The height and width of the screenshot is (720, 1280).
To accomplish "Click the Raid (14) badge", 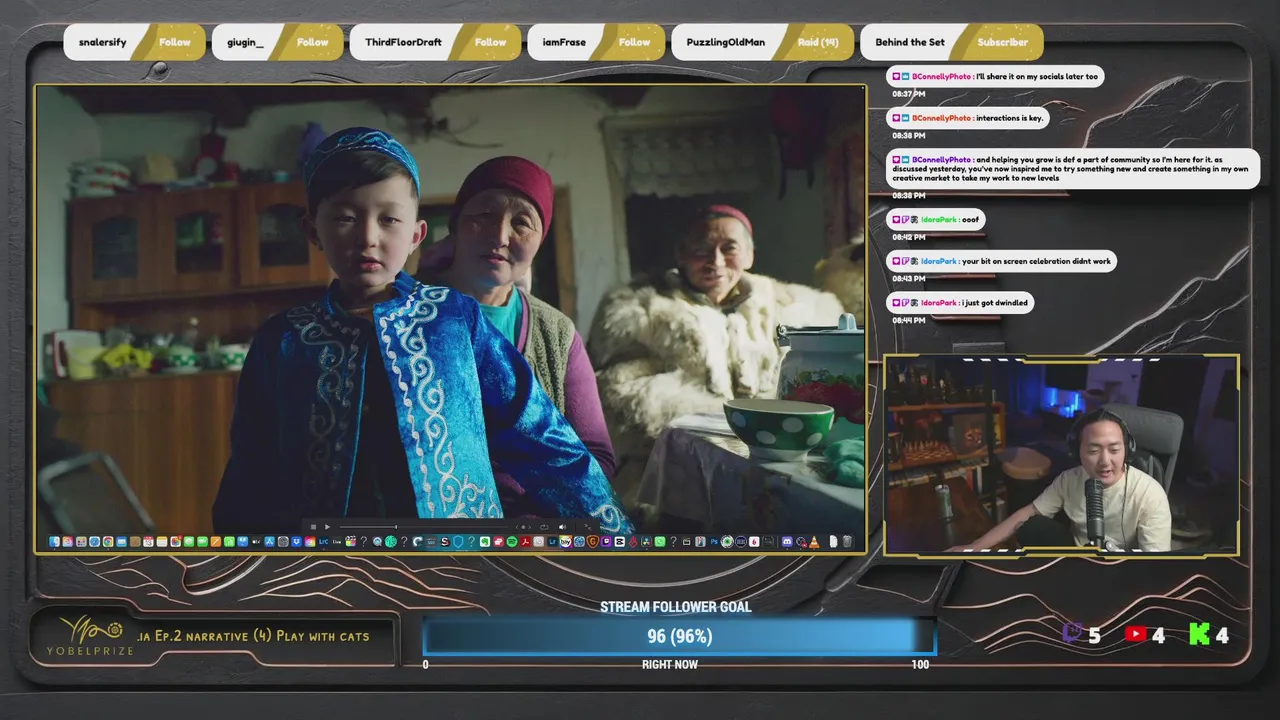I will (818, 42).
